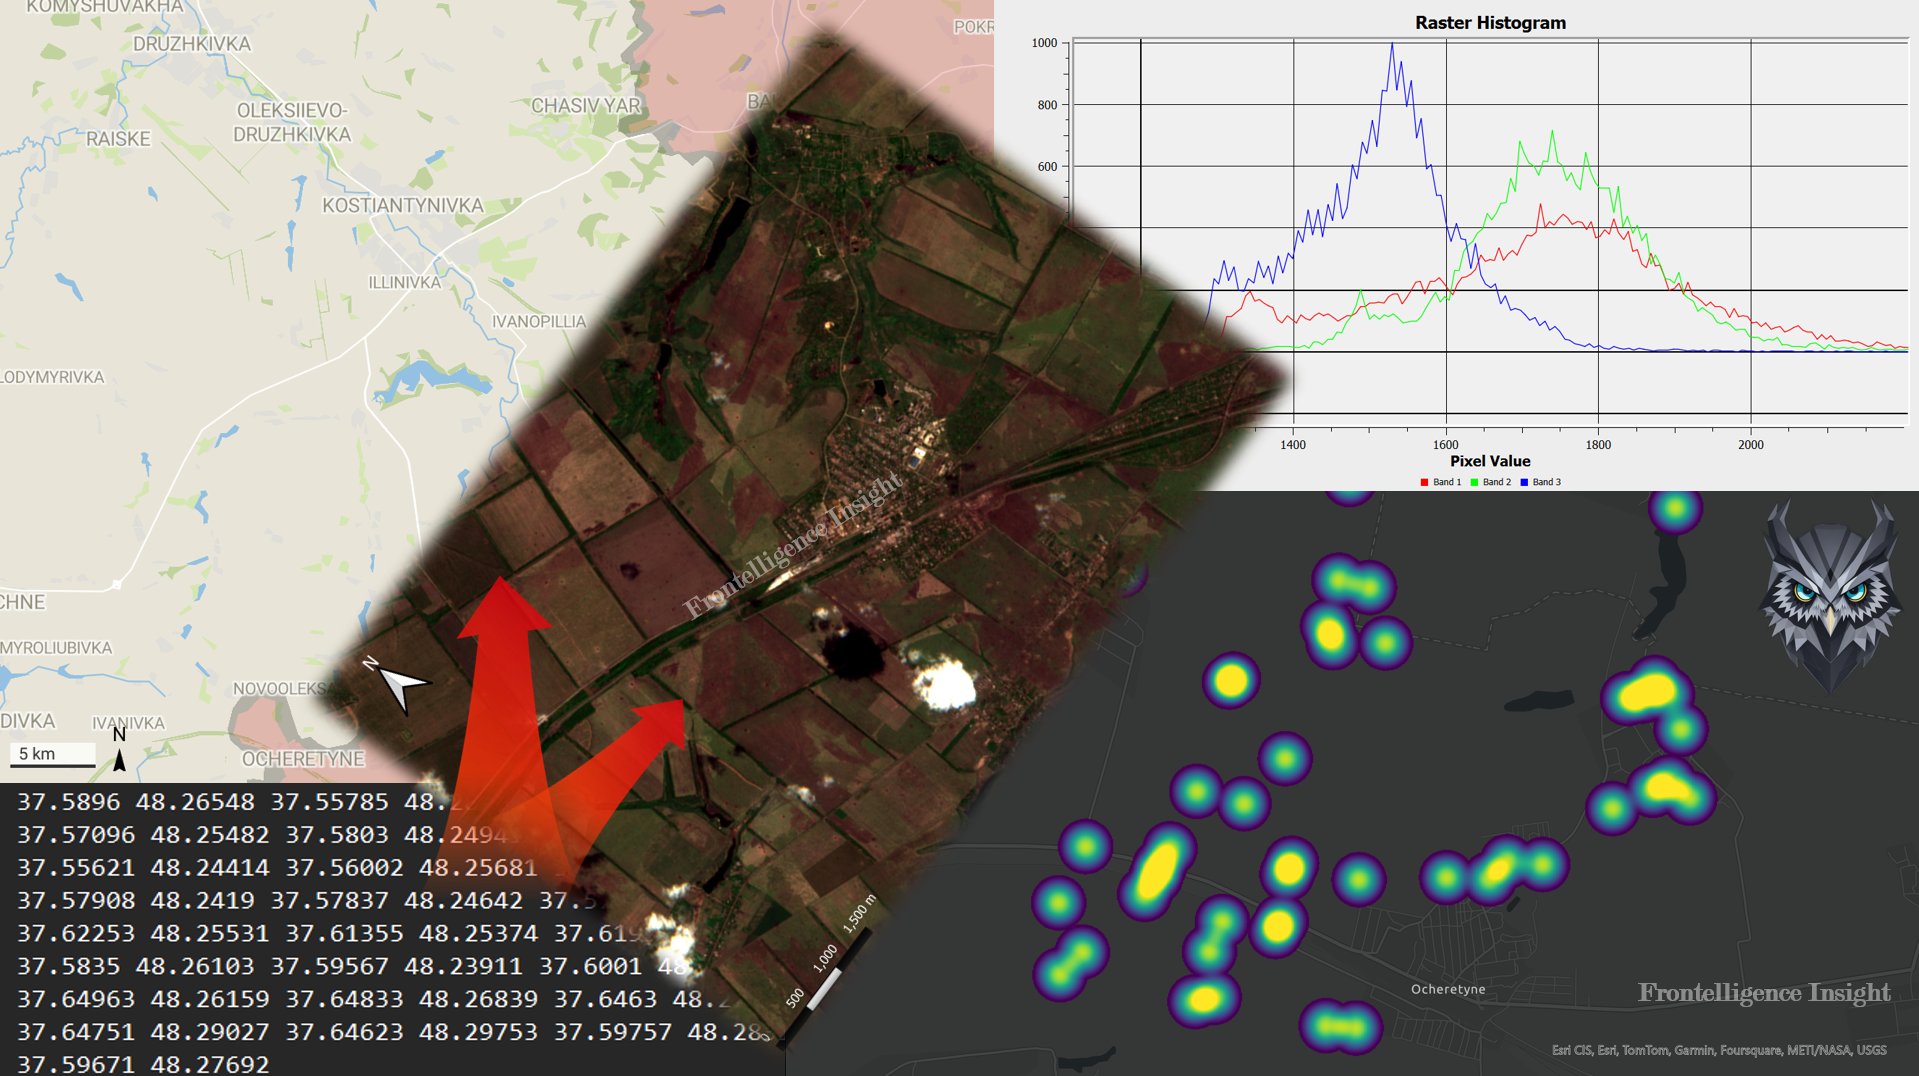This screenshot has height=1076, width=1919.
Task: Select the red Band 1 legend swatch
Action: click(x=1424, y=482)
